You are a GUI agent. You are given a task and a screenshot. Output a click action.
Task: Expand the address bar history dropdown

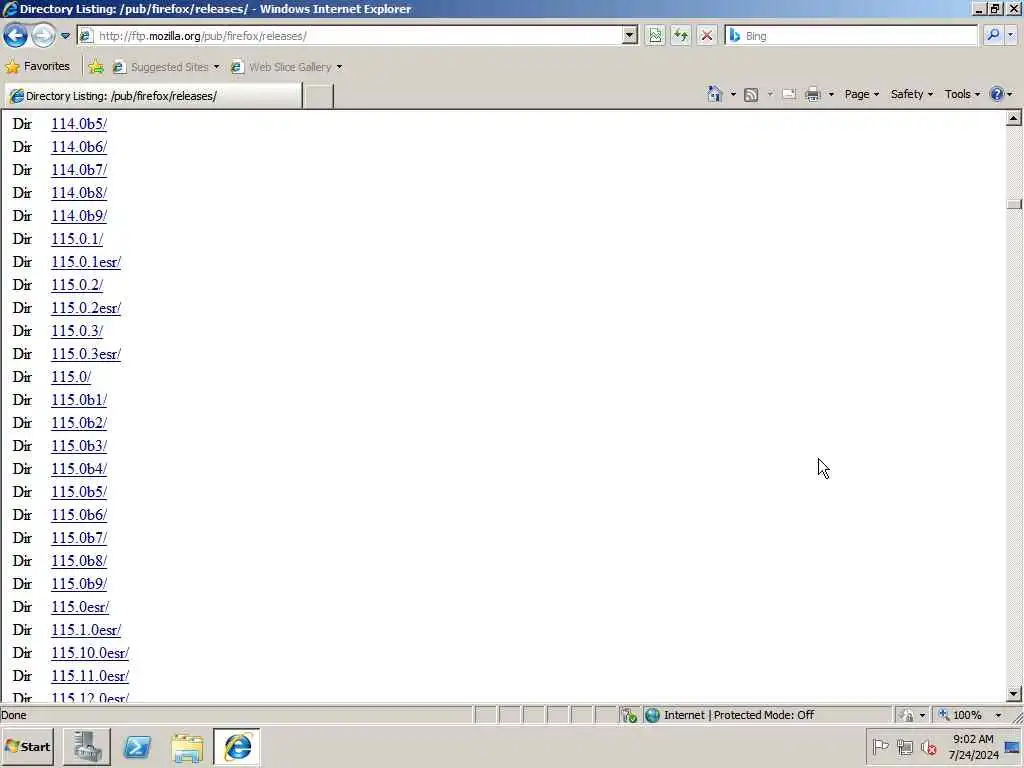click(x=629, y=36)
